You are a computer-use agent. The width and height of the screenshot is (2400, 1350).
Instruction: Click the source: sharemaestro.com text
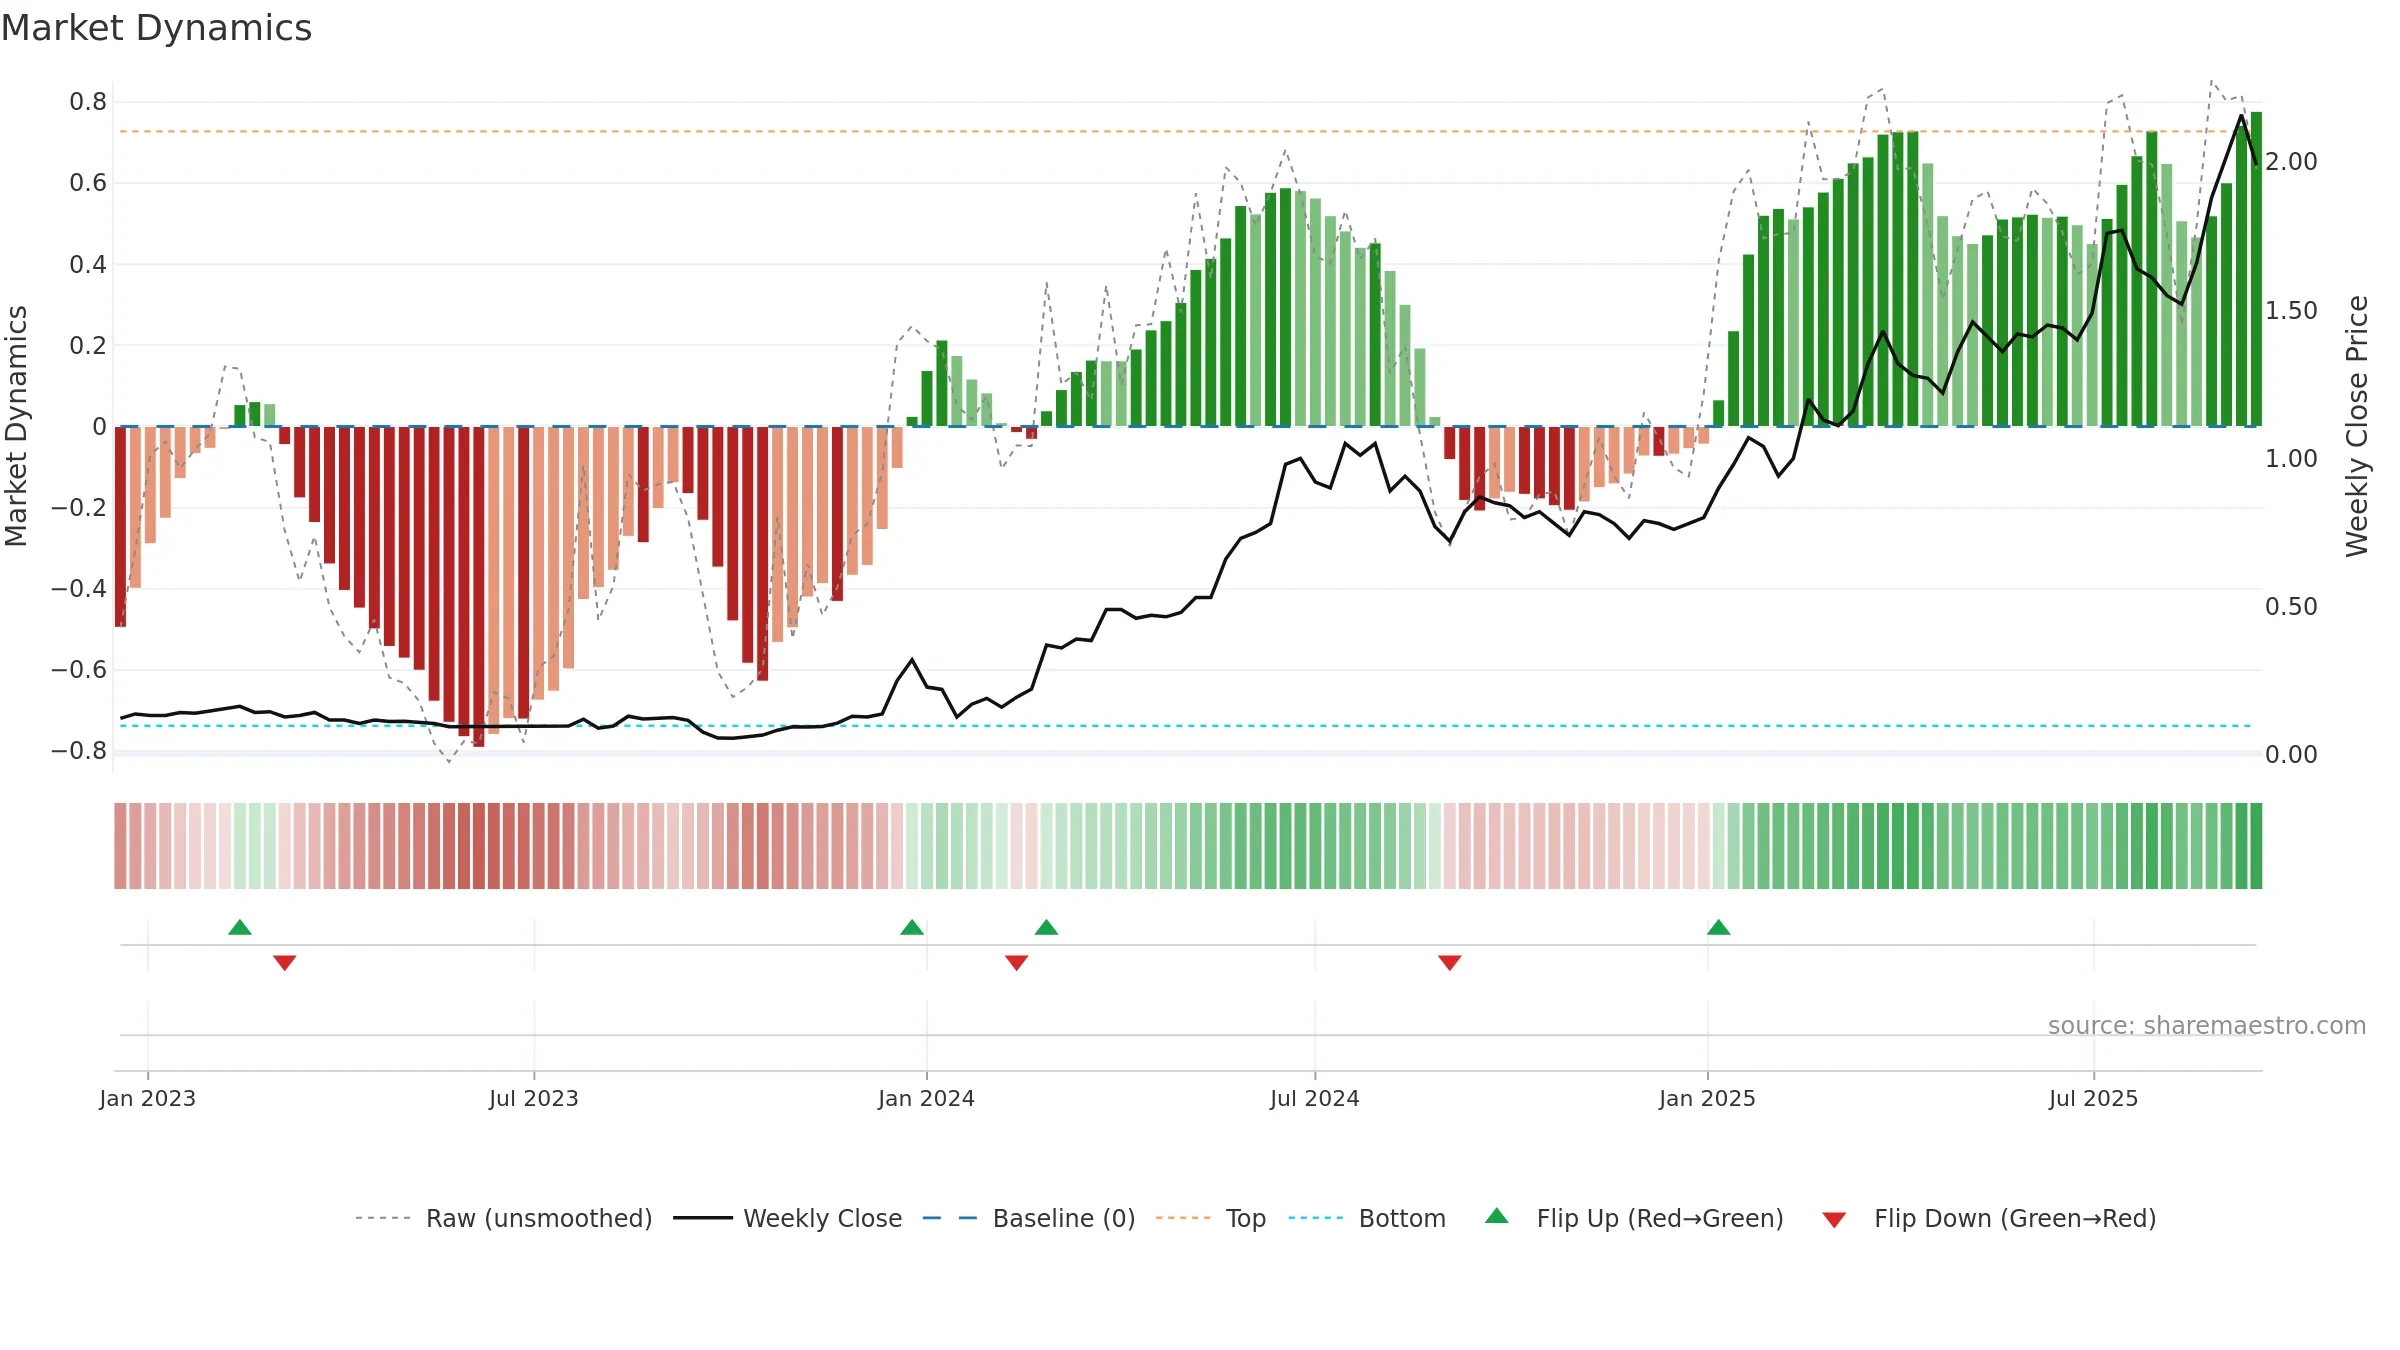[x=2207, y=1025]
